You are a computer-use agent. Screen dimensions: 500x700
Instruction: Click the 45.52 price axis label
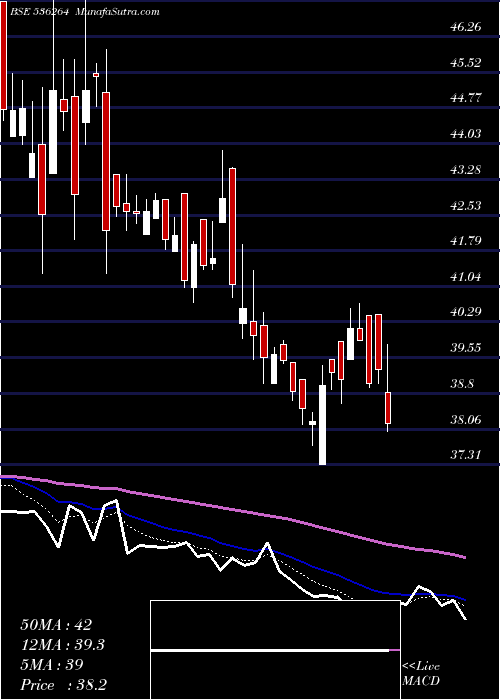(x=466, y=62)
